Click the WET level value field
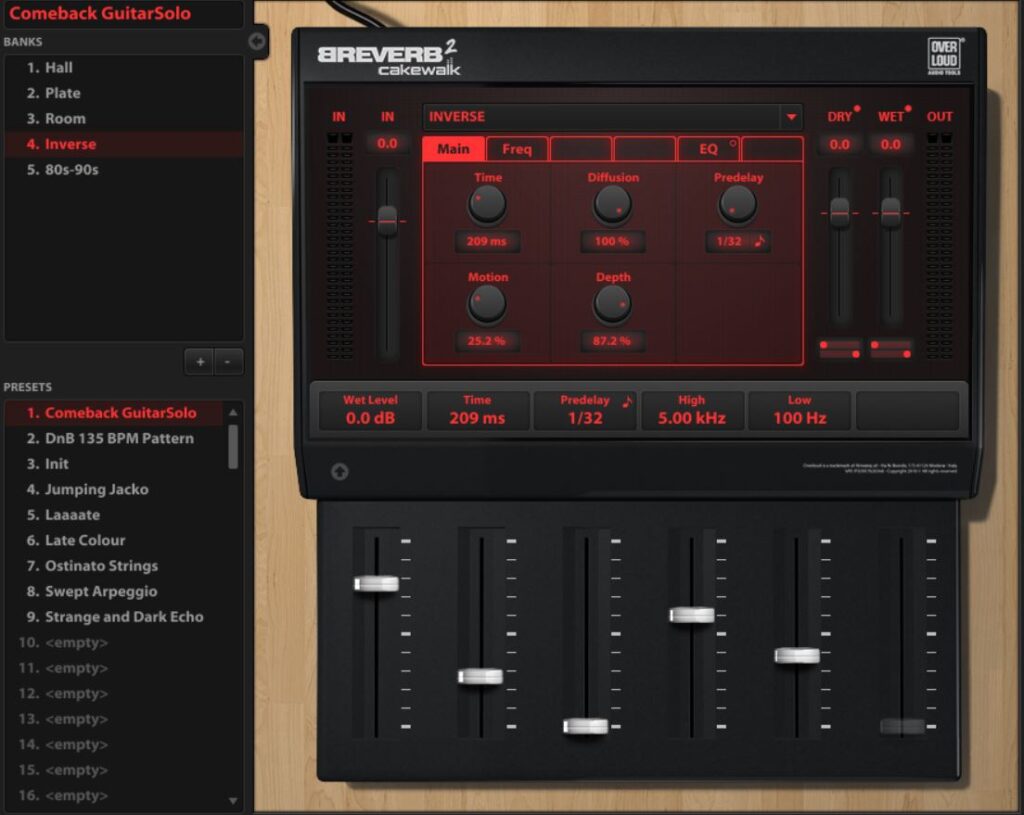Image resolution: width=1024 pixels, height=815 pixels. click(891, 144)
